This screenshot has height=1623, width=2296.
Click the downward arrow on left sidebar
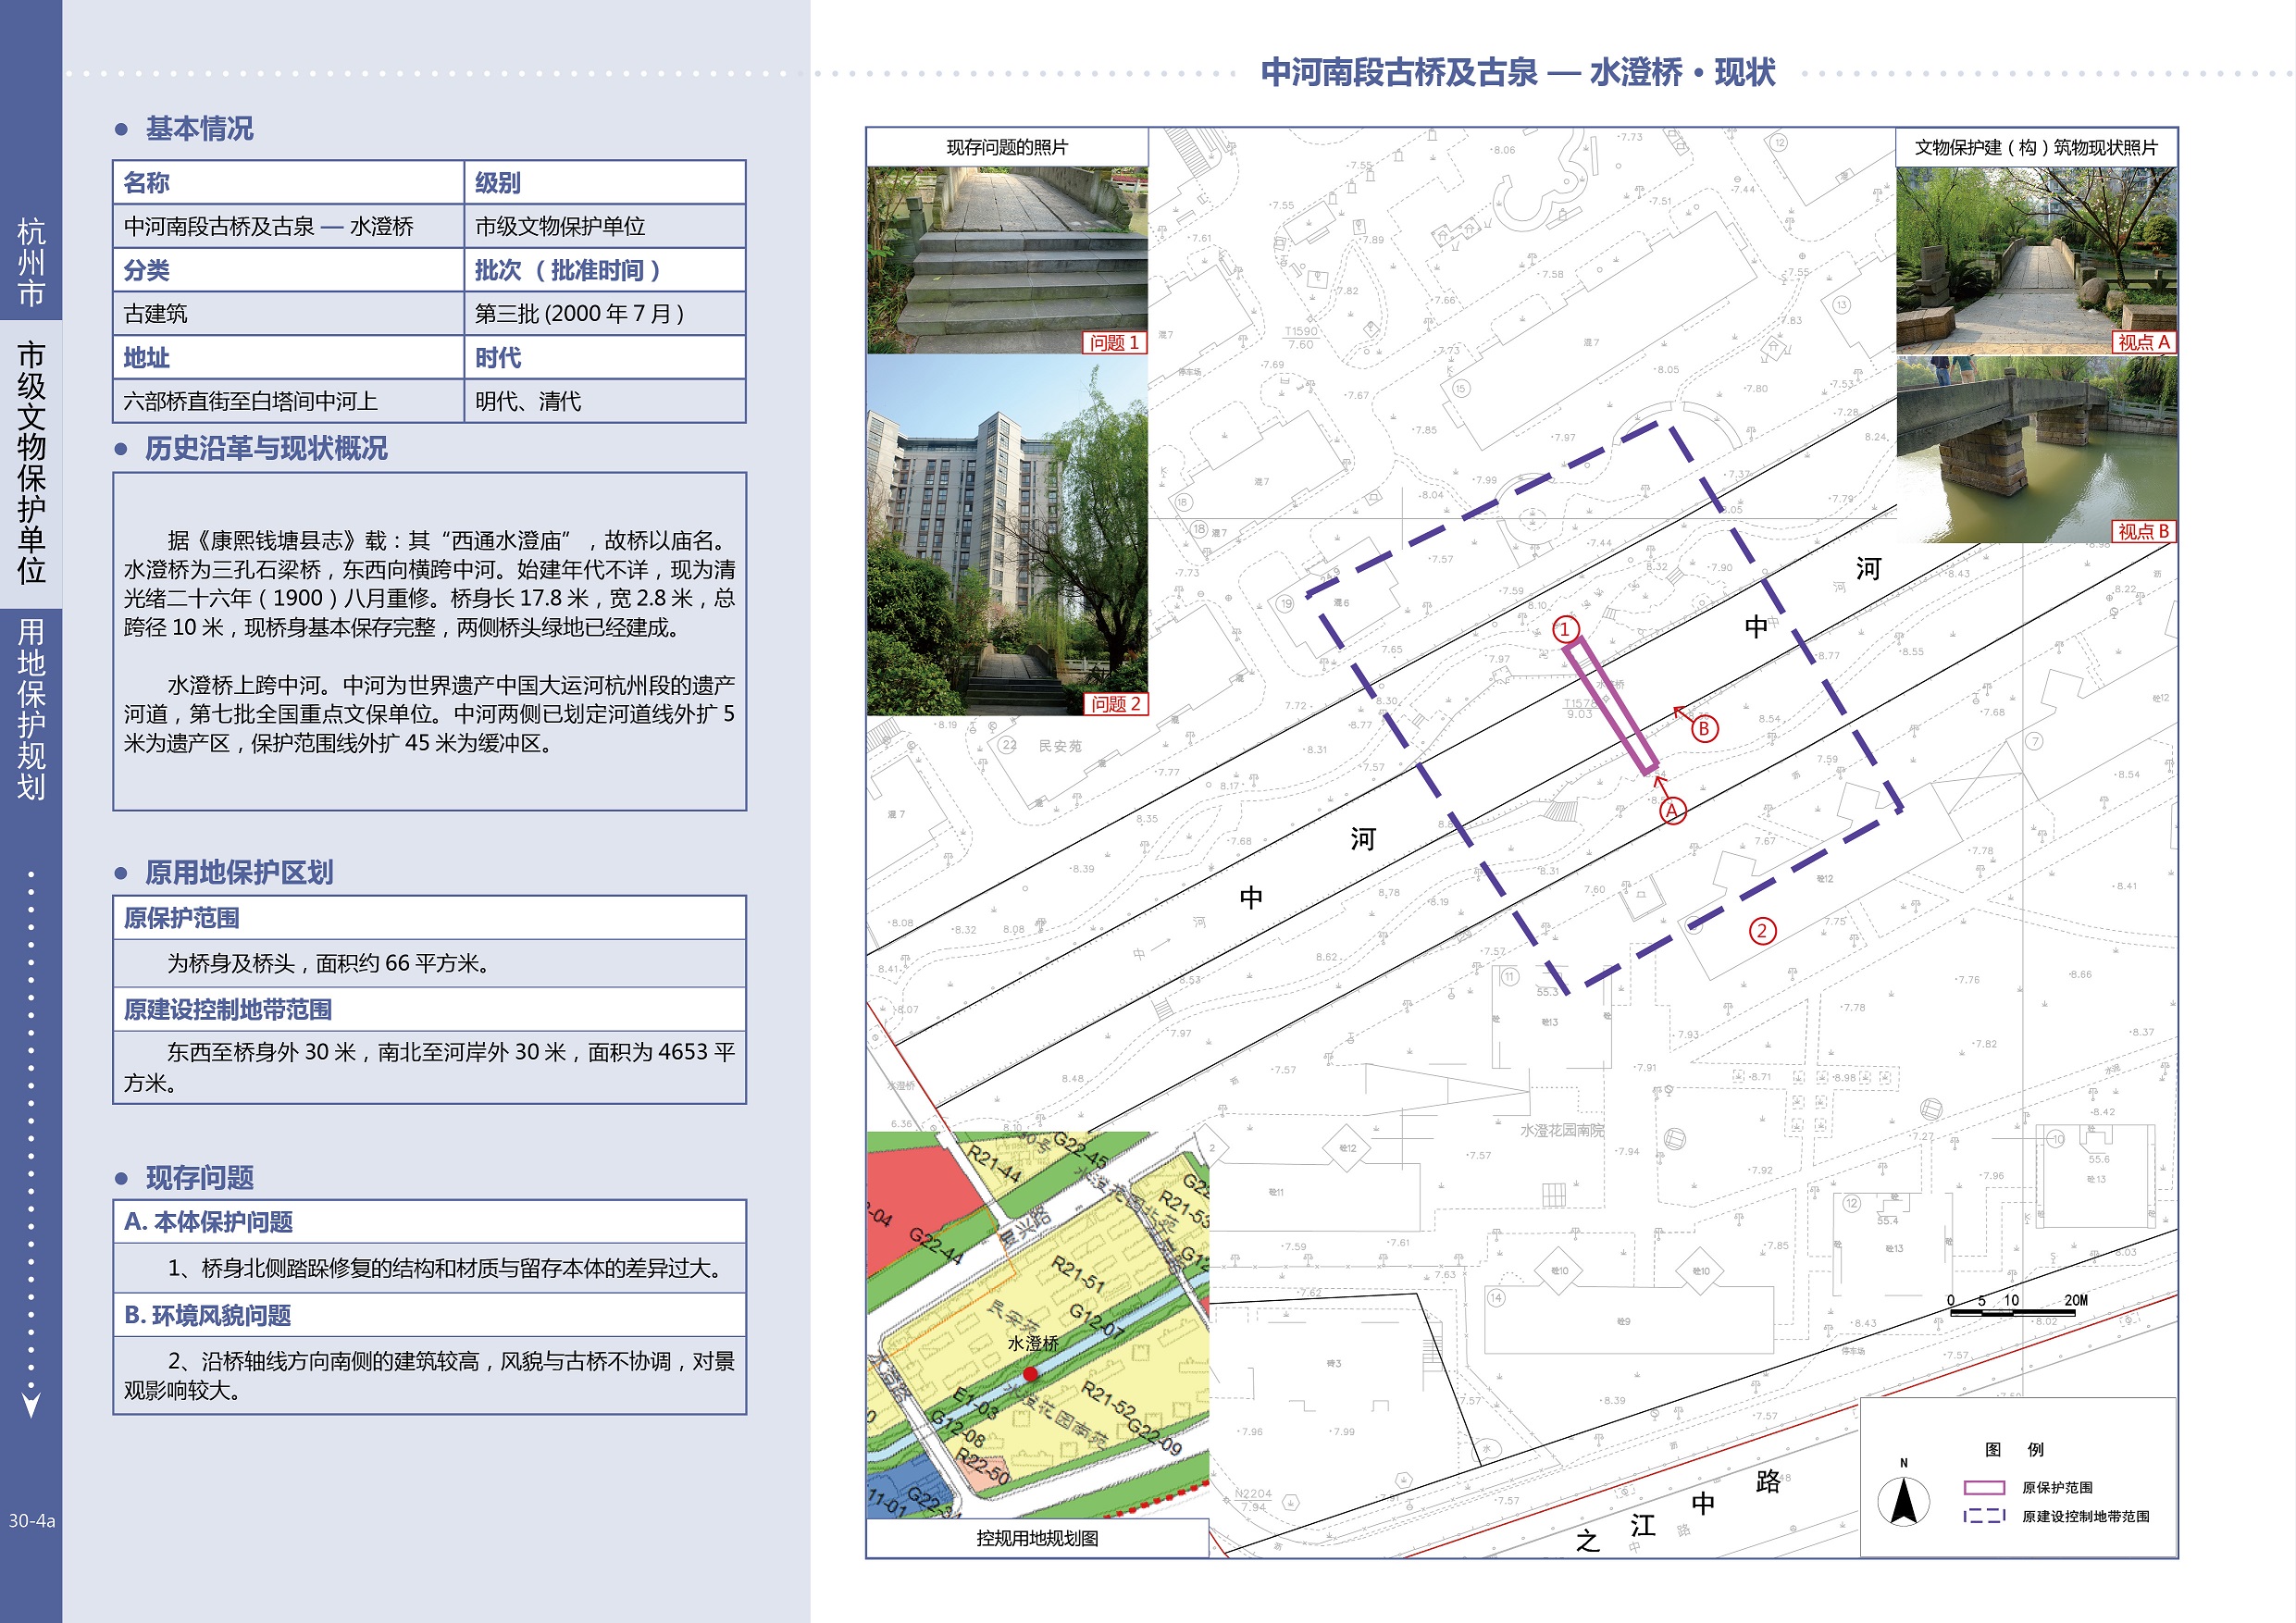coord(31,1403)
